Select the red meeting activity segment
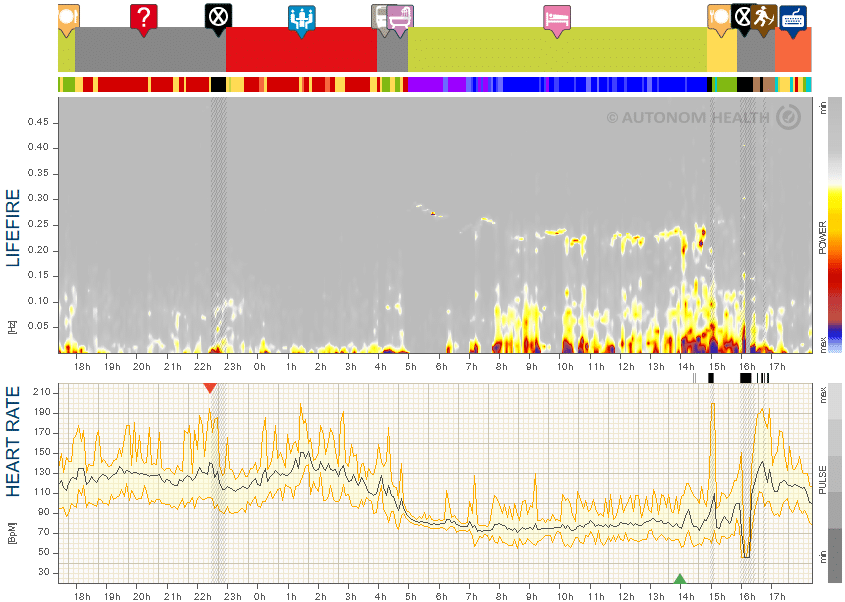This screenshot has height=602, width=845. click(301, 50)
